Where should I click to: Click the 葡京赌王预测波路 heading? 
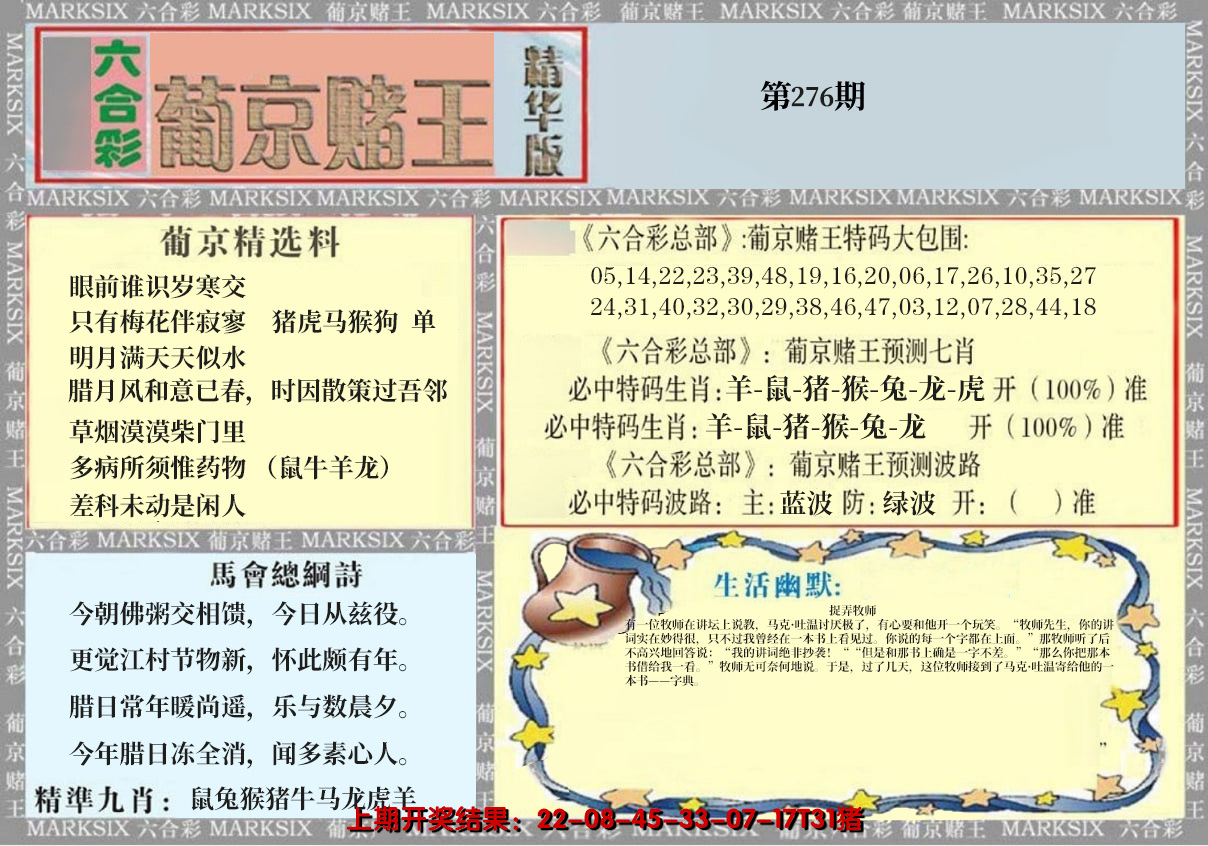pos(792,465)
